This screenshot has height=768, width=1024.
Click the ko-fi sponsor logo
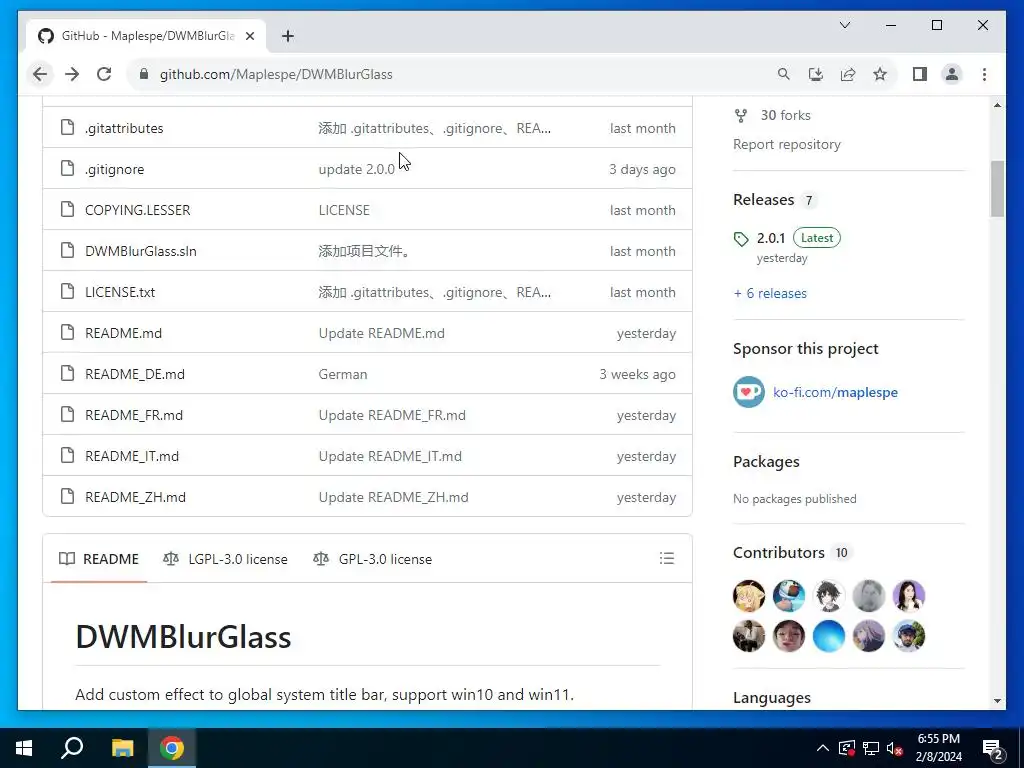(748, 392)
